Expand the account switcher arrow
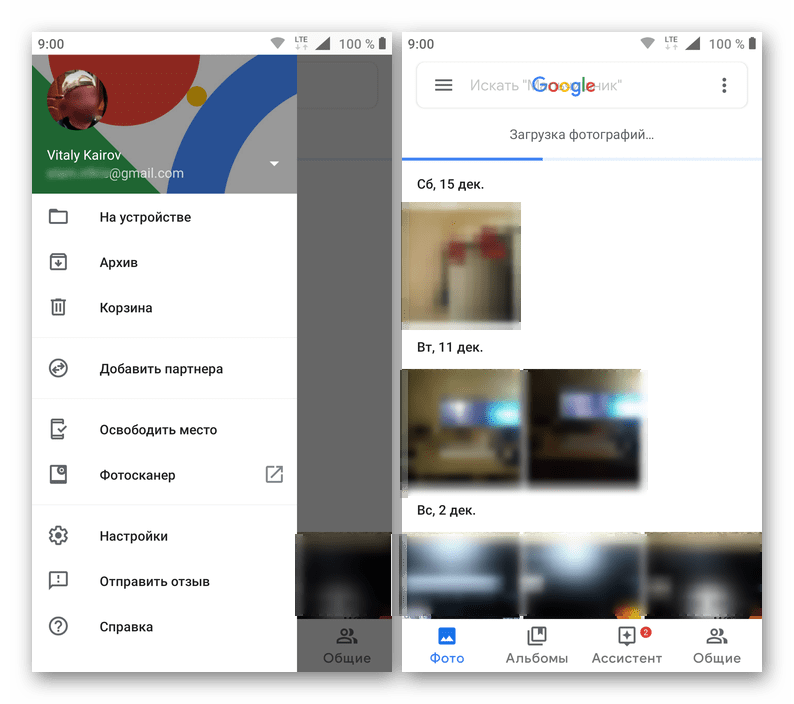Image resolution: width=794 pixels, height=704 pixels. (274, 163)
